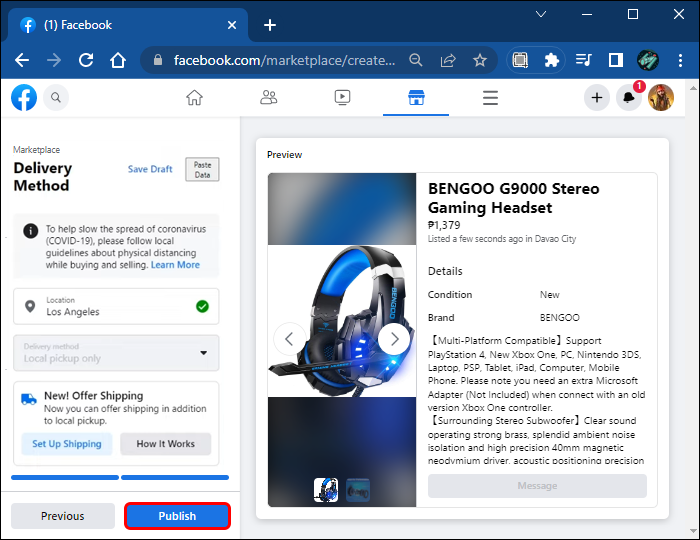Click Save Draft link
700x540 pixels.
[x=150, y=169]
